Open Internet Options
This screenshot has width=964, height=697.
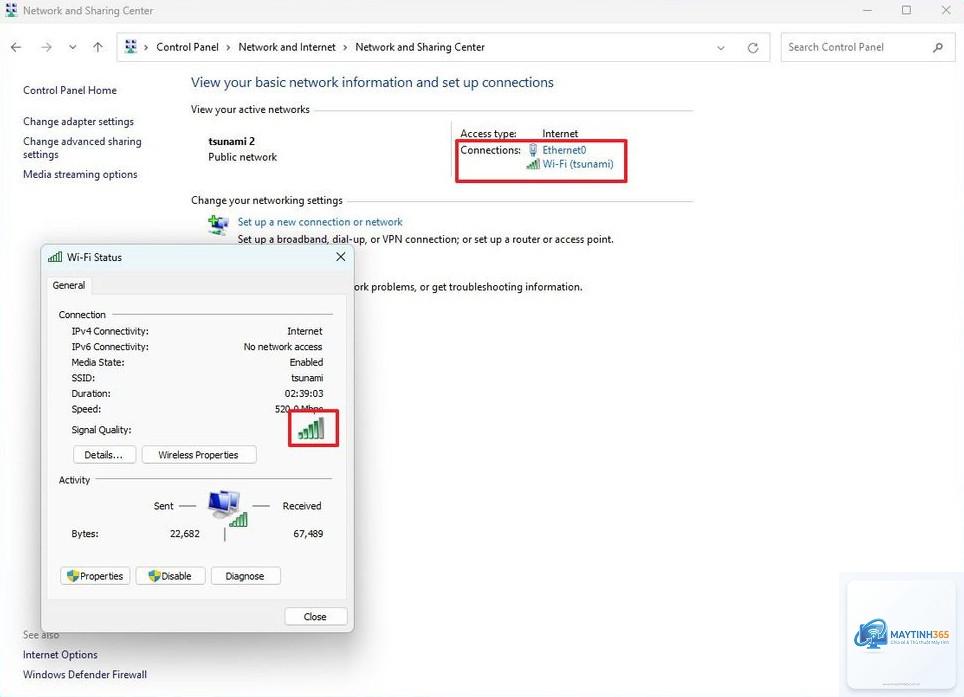(60, 655)
